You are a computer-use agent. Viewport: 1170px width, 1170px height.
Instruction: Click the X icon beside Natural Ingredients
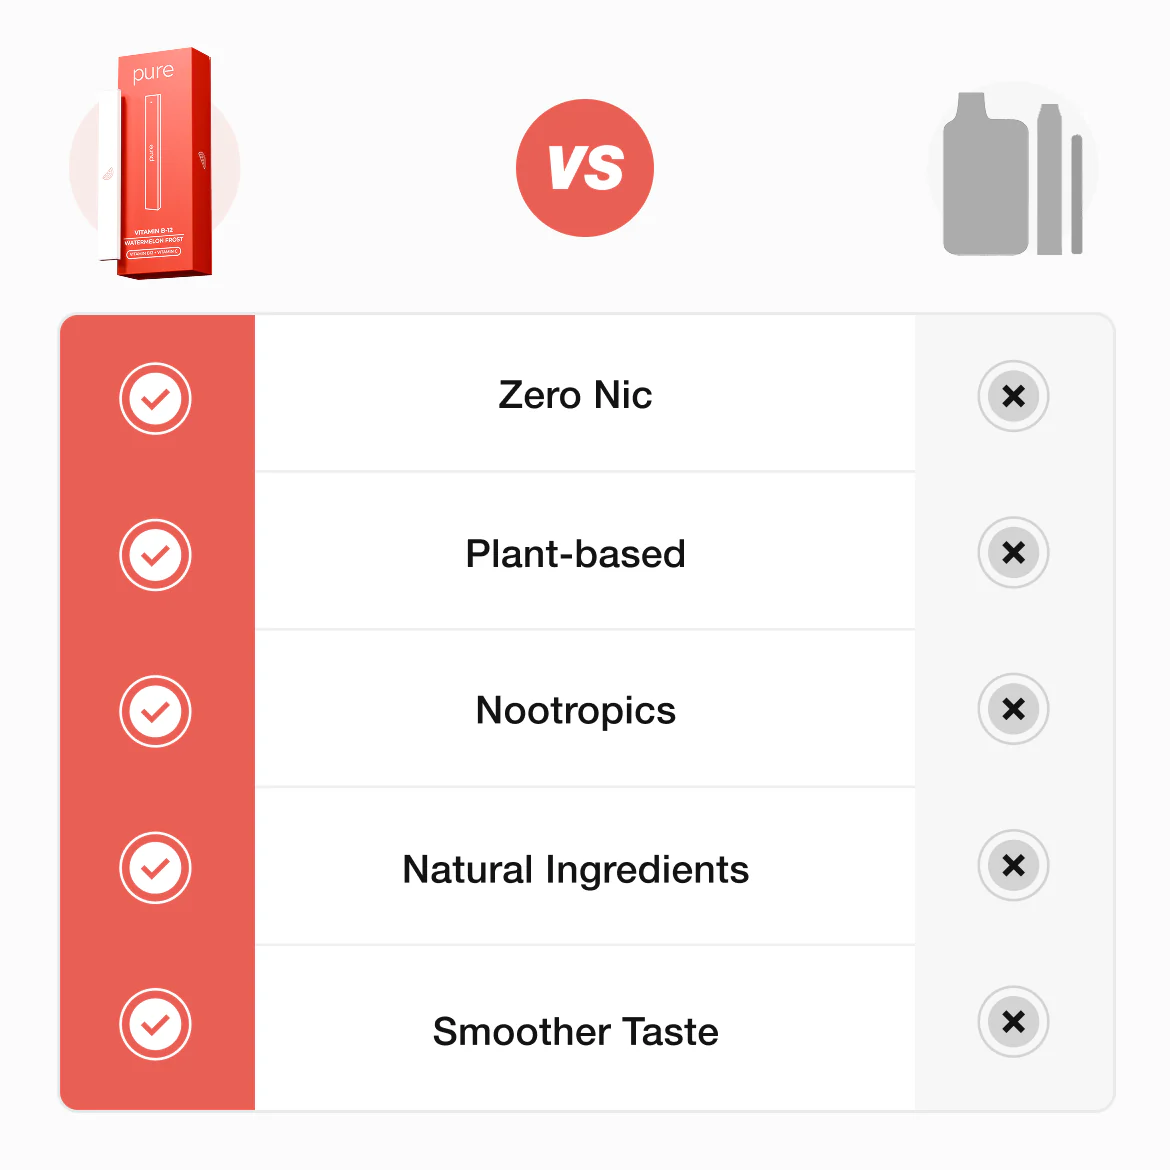(1013, 865)
